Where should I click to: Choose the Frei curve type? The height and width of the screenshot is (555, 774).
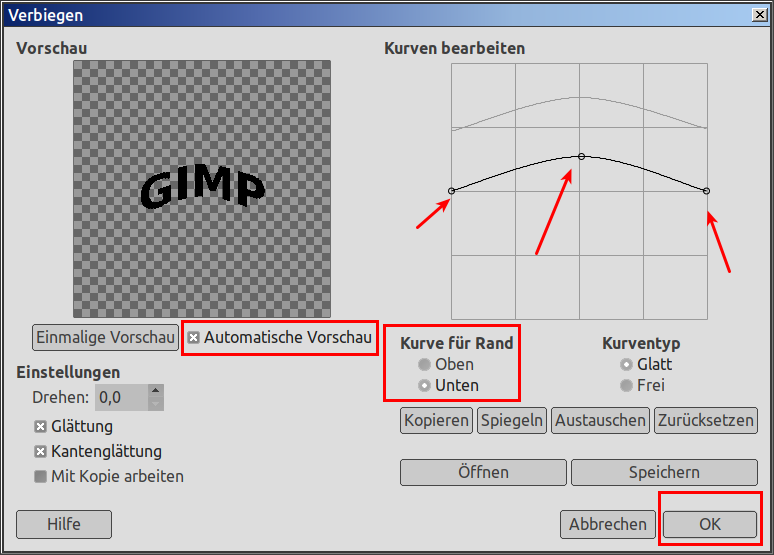(x=626, y=386)
